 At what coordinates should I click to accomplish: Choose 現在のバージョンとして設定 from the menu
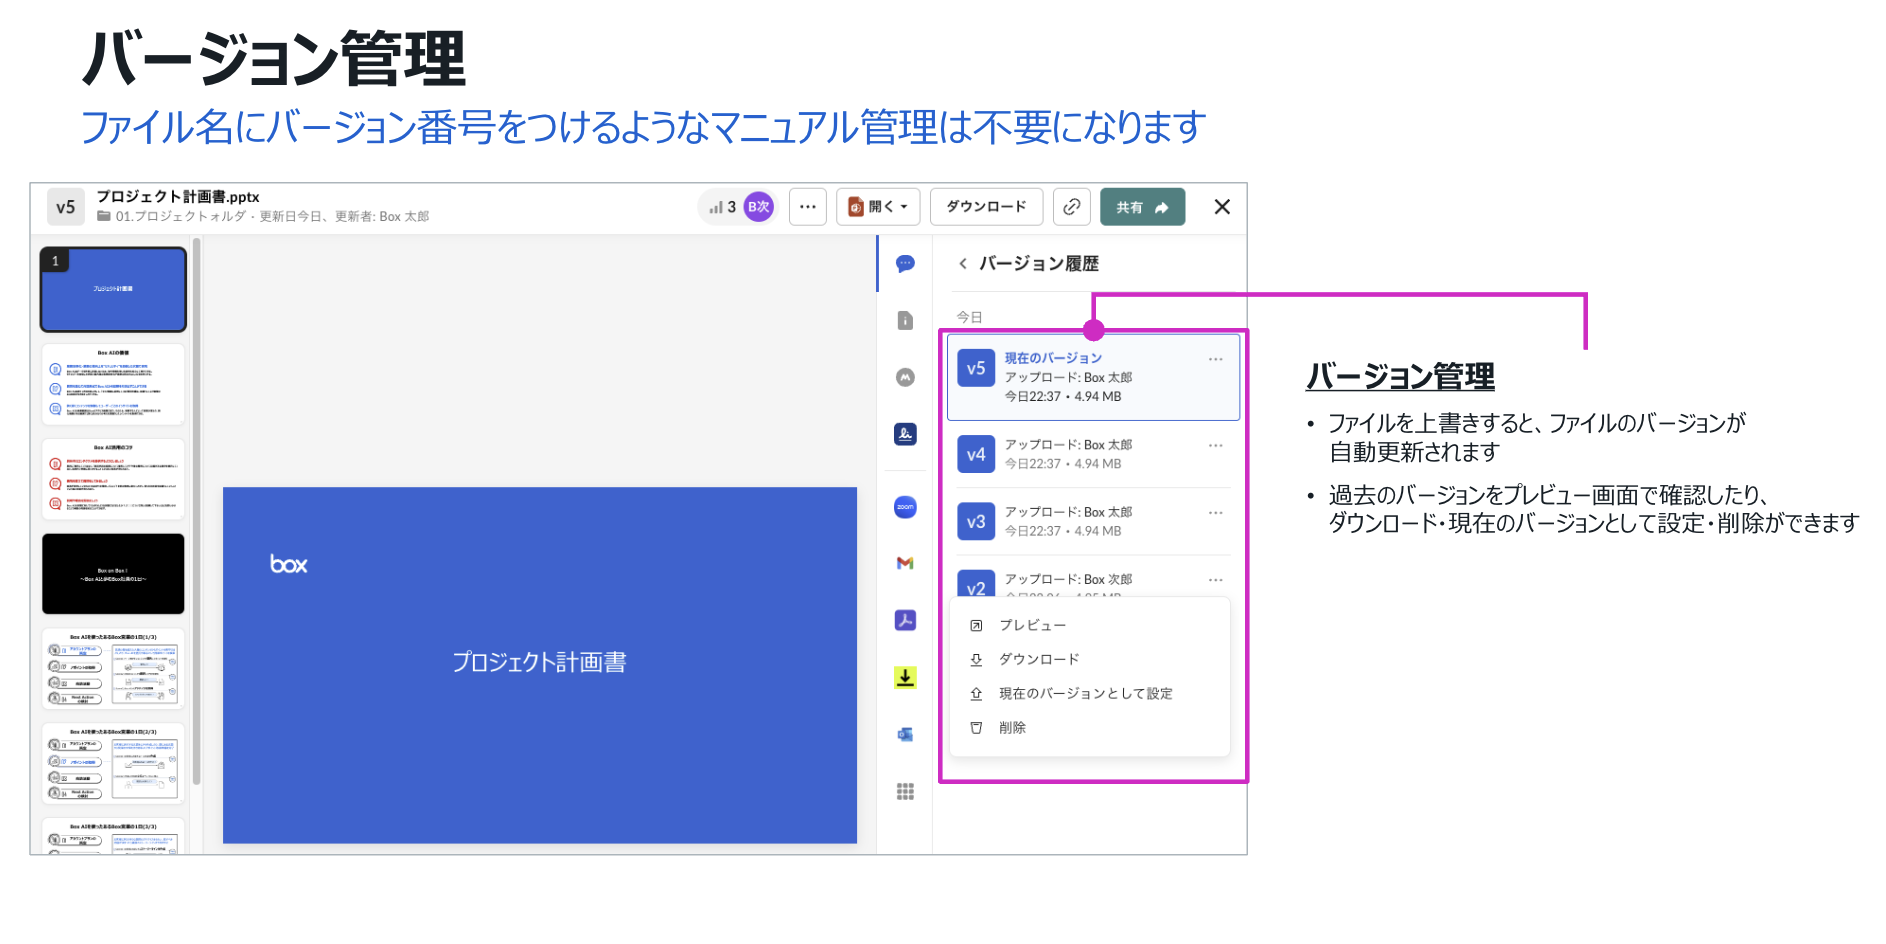click(x=1085, y=693)
